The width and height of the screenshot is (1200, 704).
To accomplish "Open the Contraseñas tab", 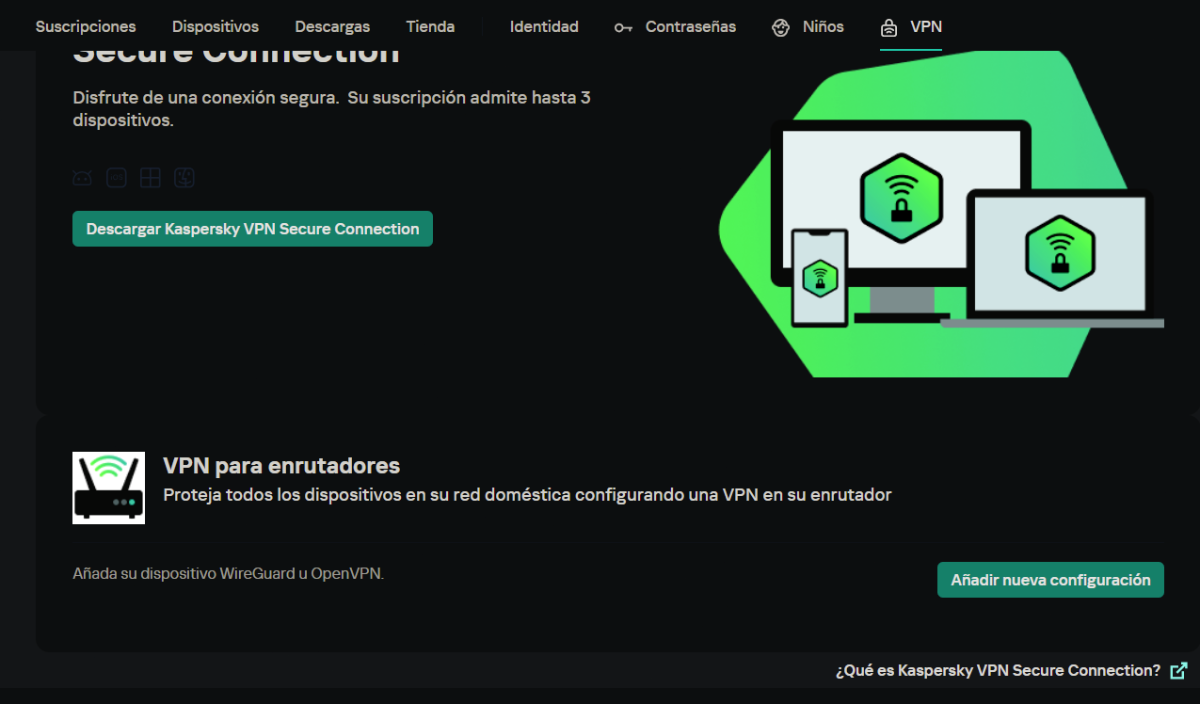I will (x=675, y=27).
